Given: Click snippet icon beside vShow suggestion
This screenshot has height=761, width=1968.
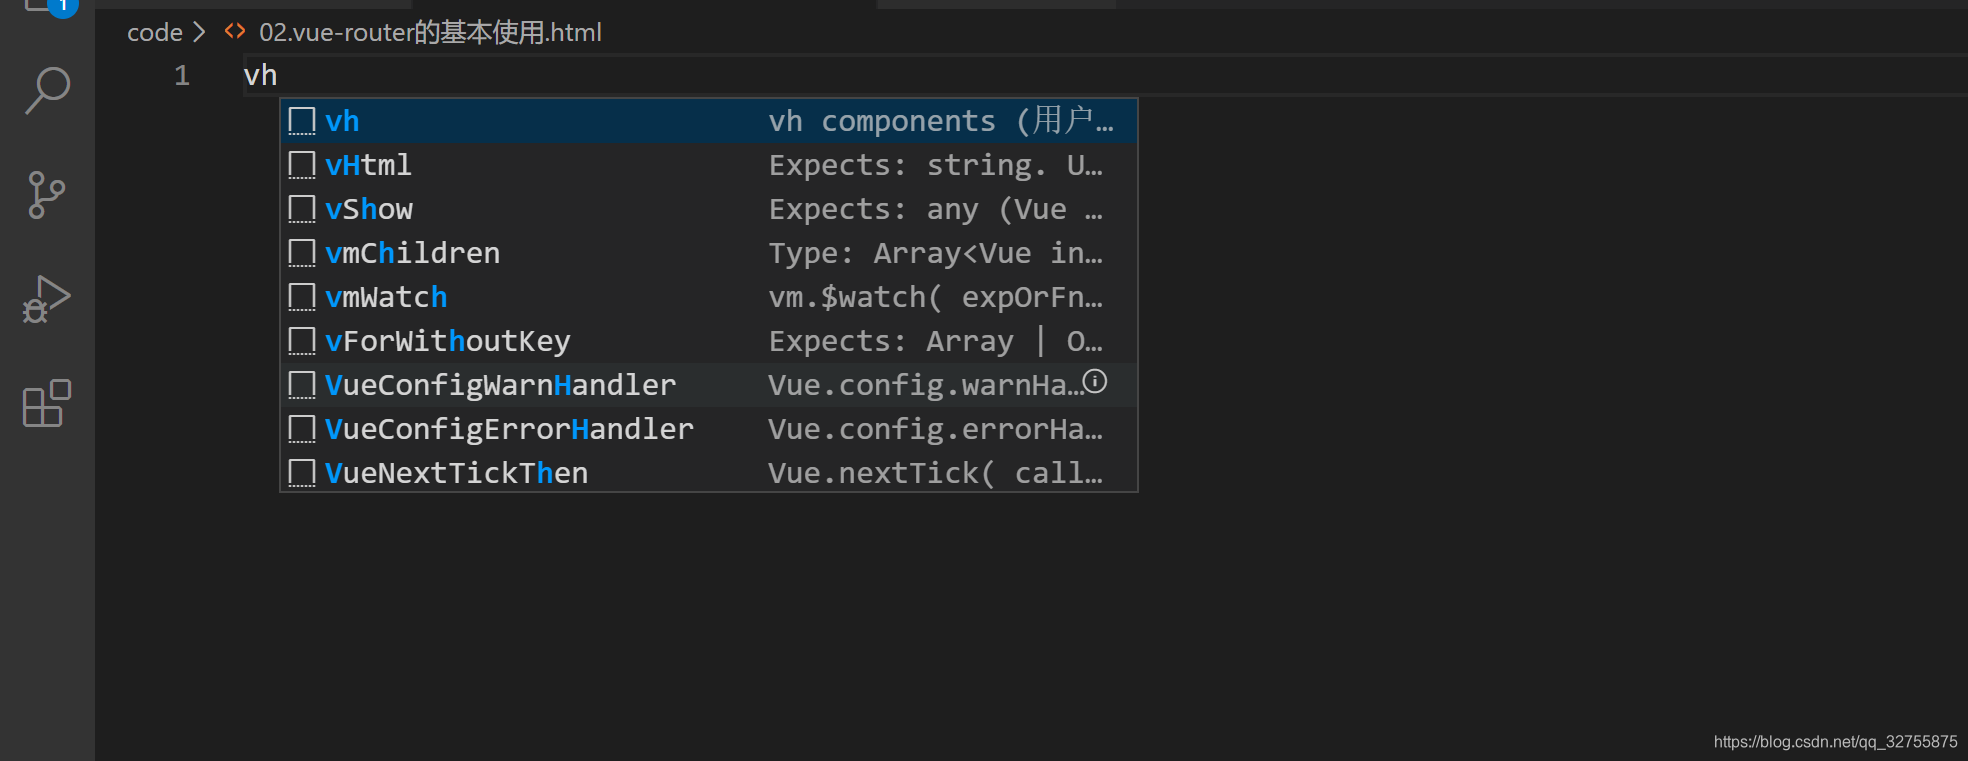Looking at the screenshot, I should tap(302, 209).
